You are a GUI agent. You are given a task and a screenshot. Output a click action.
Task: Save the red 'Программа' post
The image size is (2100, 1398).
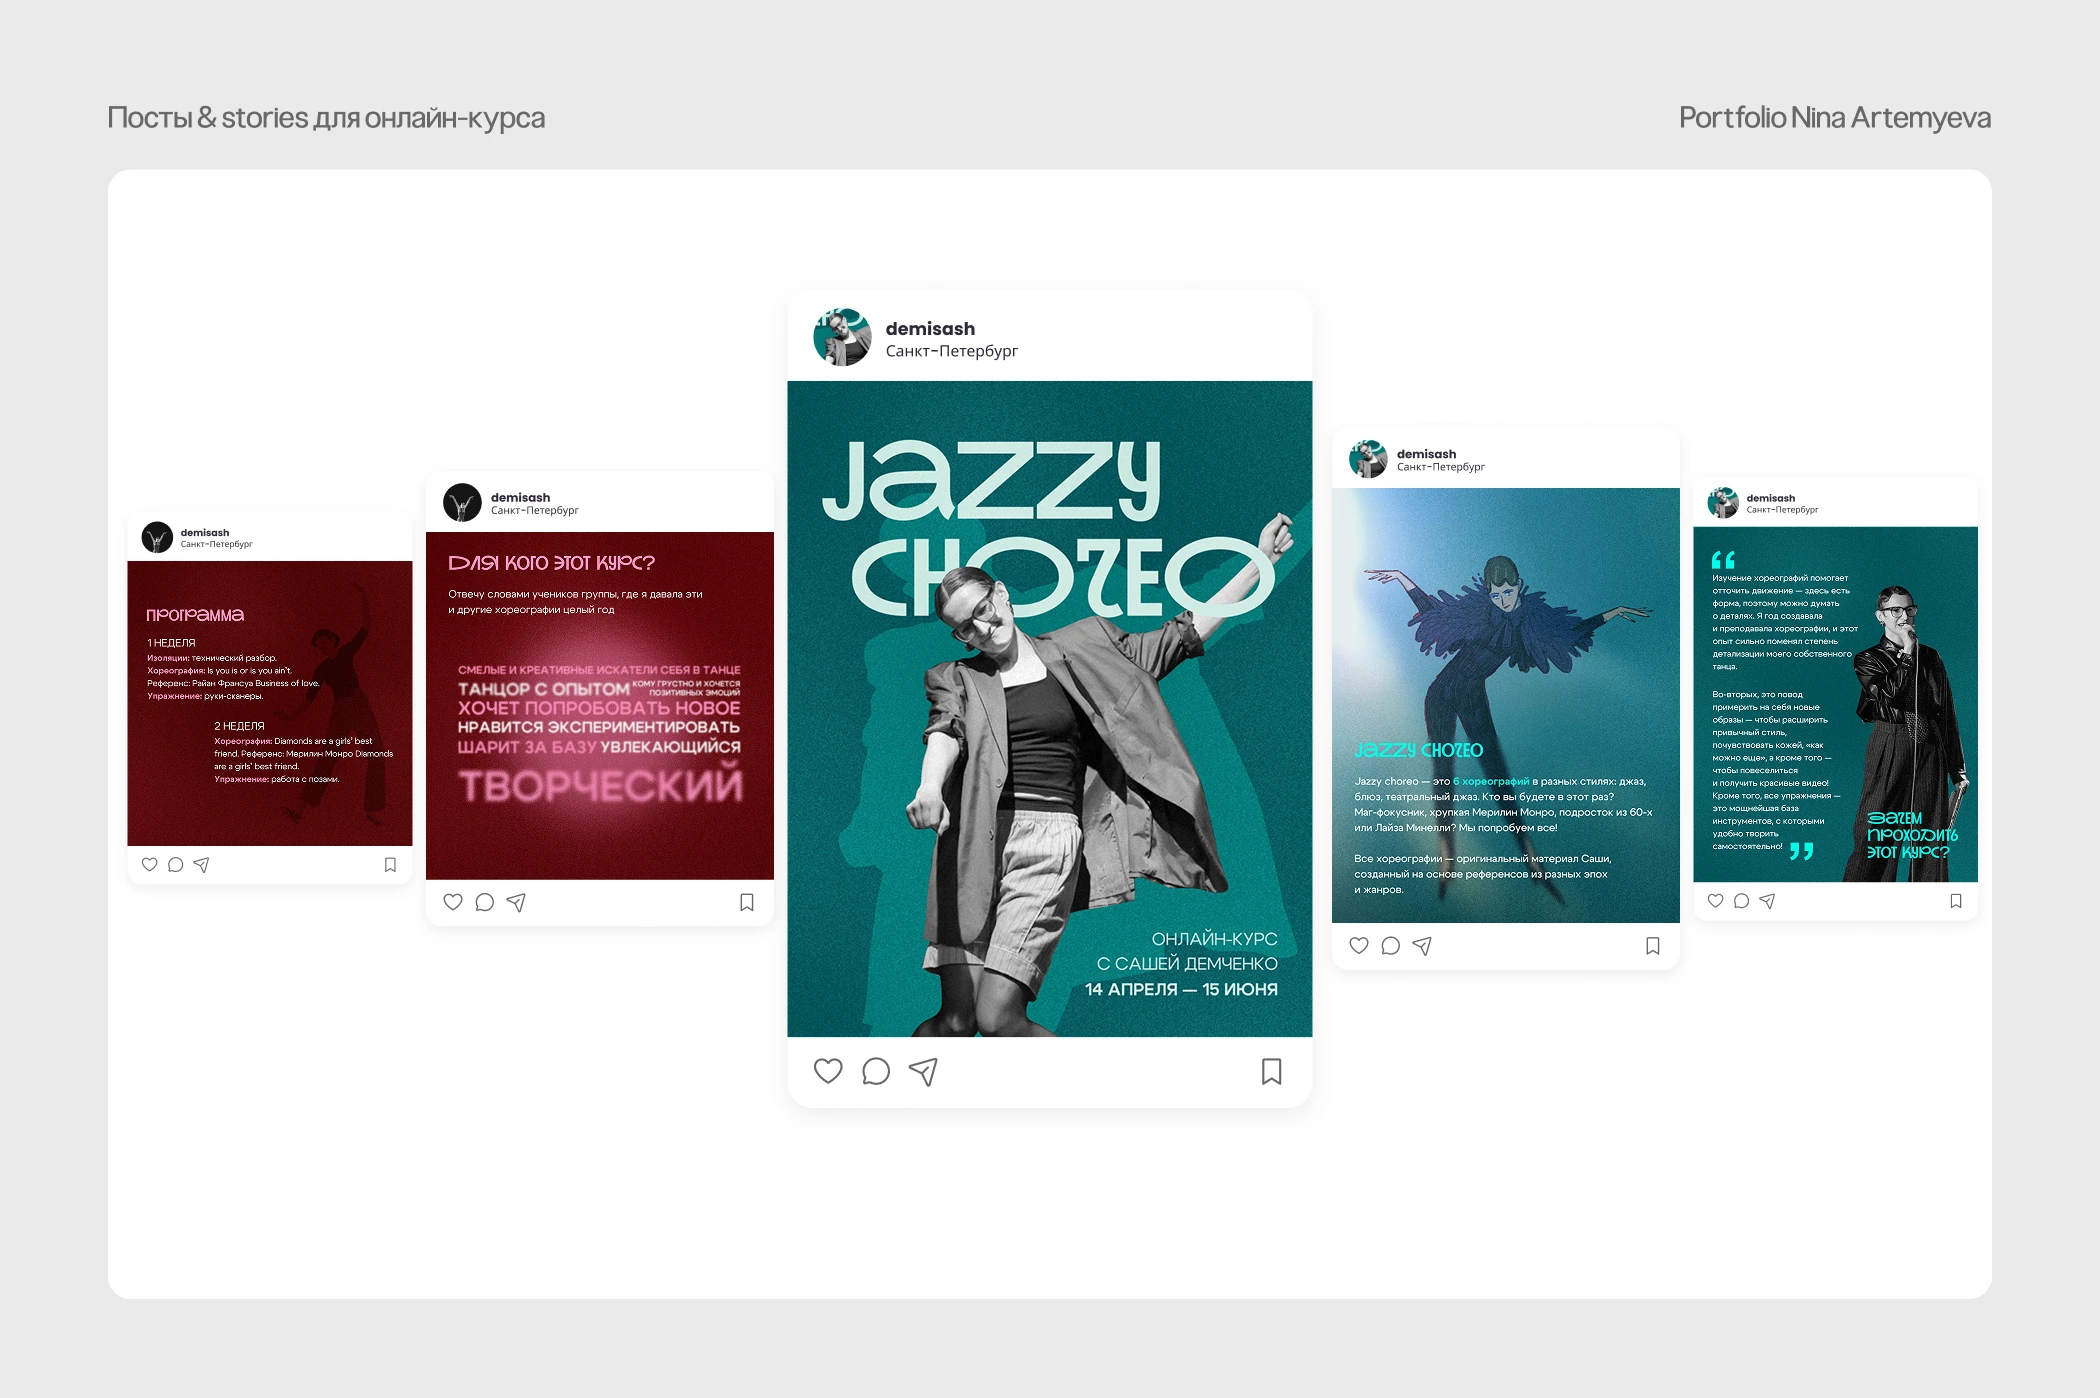tap(390, 864)
